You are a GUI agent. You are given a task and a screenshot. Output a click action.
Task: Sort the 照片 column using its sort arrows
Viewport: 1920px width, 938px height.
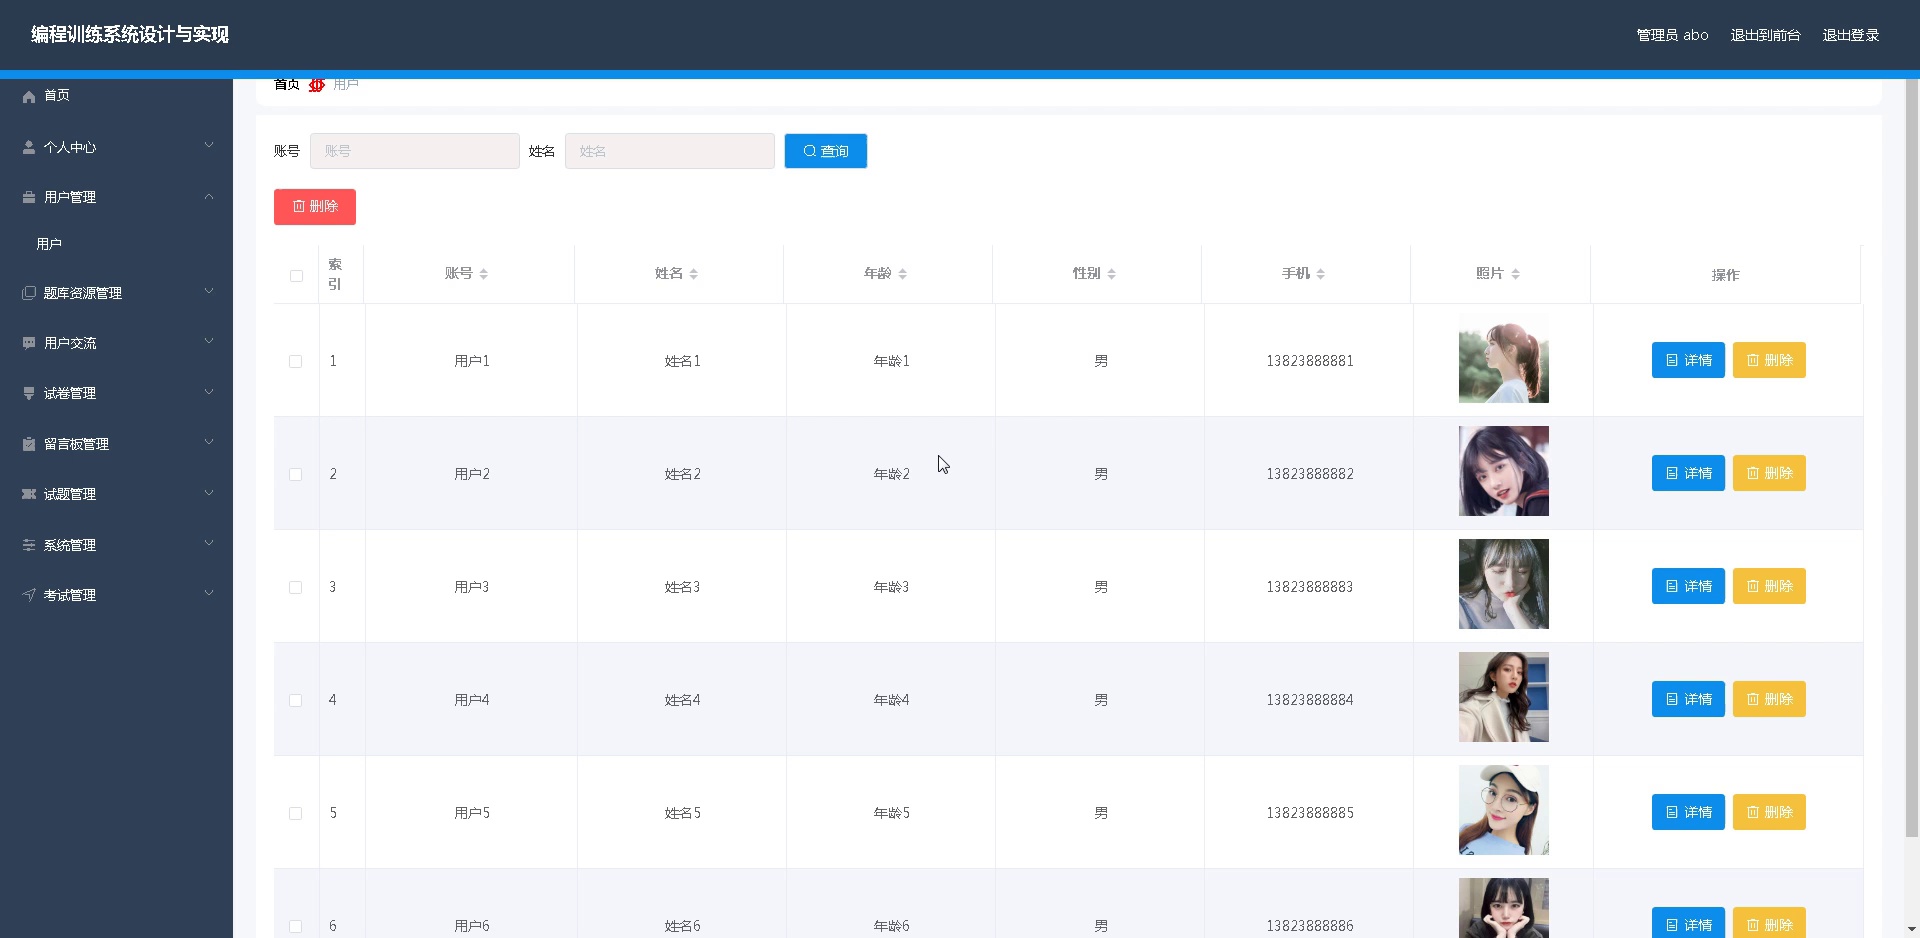pos(1515,274)
